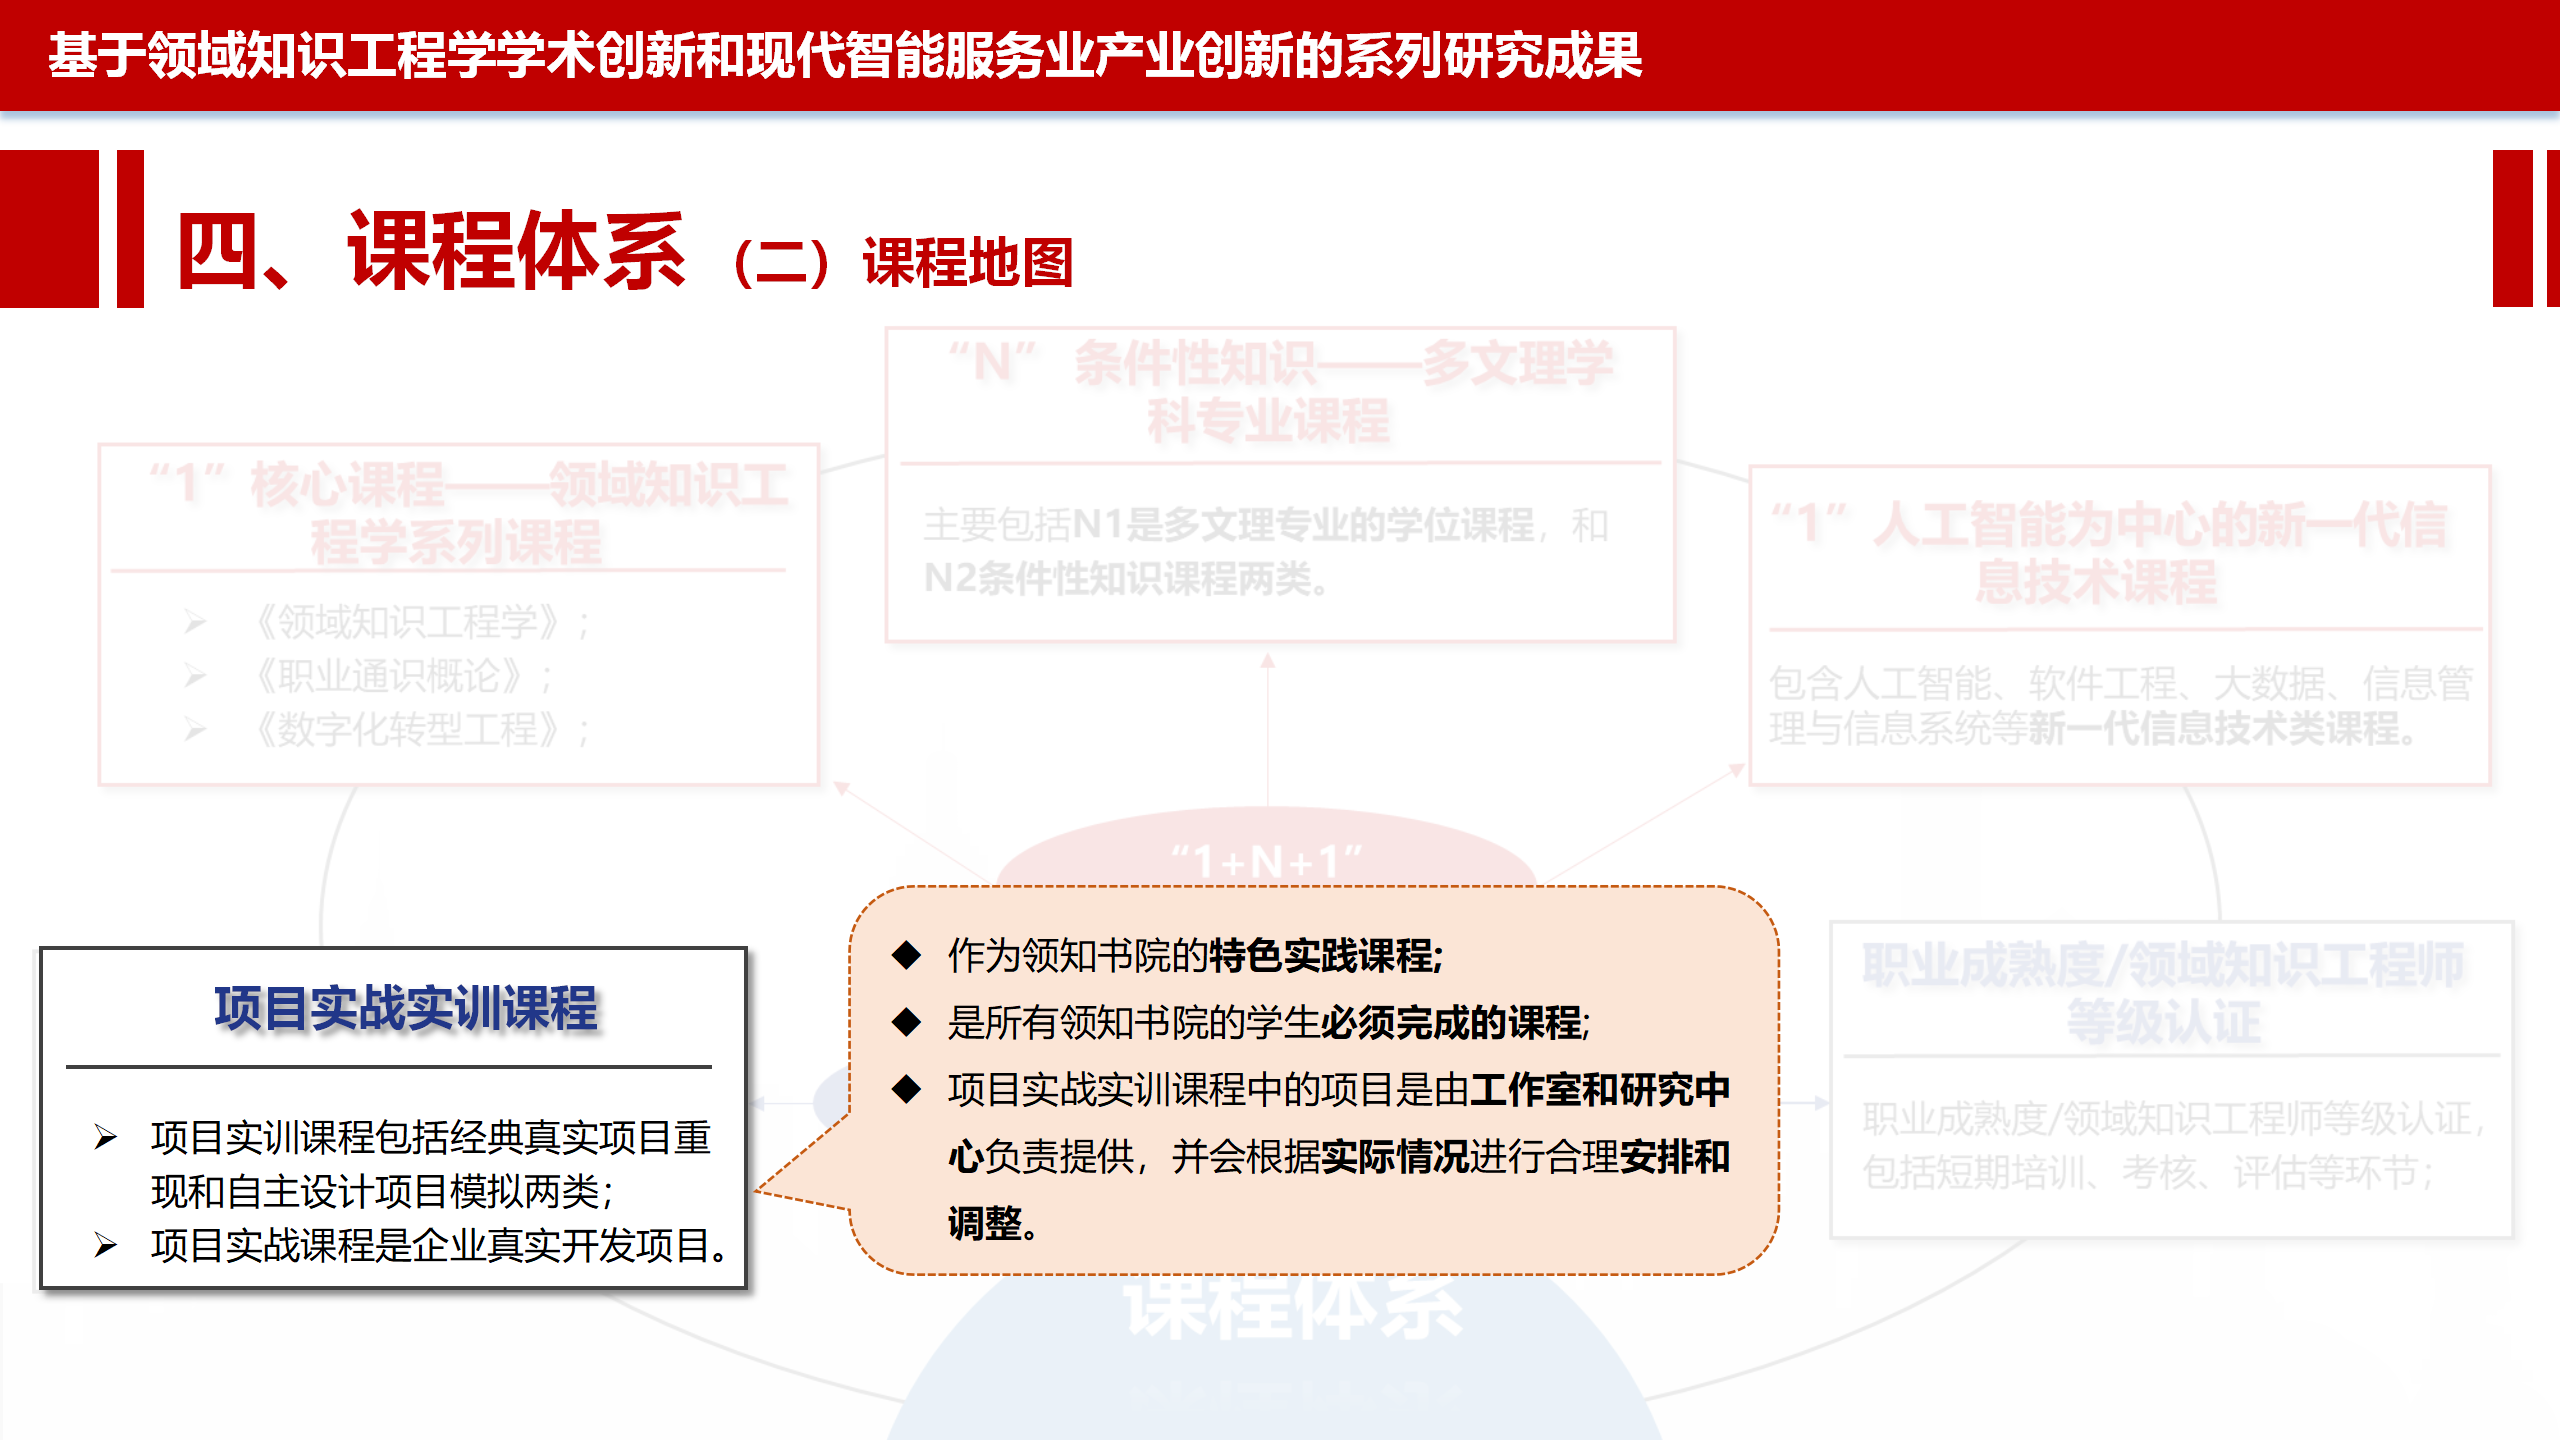
Task: Select the bullet starting with 项目实训课程包括经典真实项目
Action: (x=431, y=1164)
